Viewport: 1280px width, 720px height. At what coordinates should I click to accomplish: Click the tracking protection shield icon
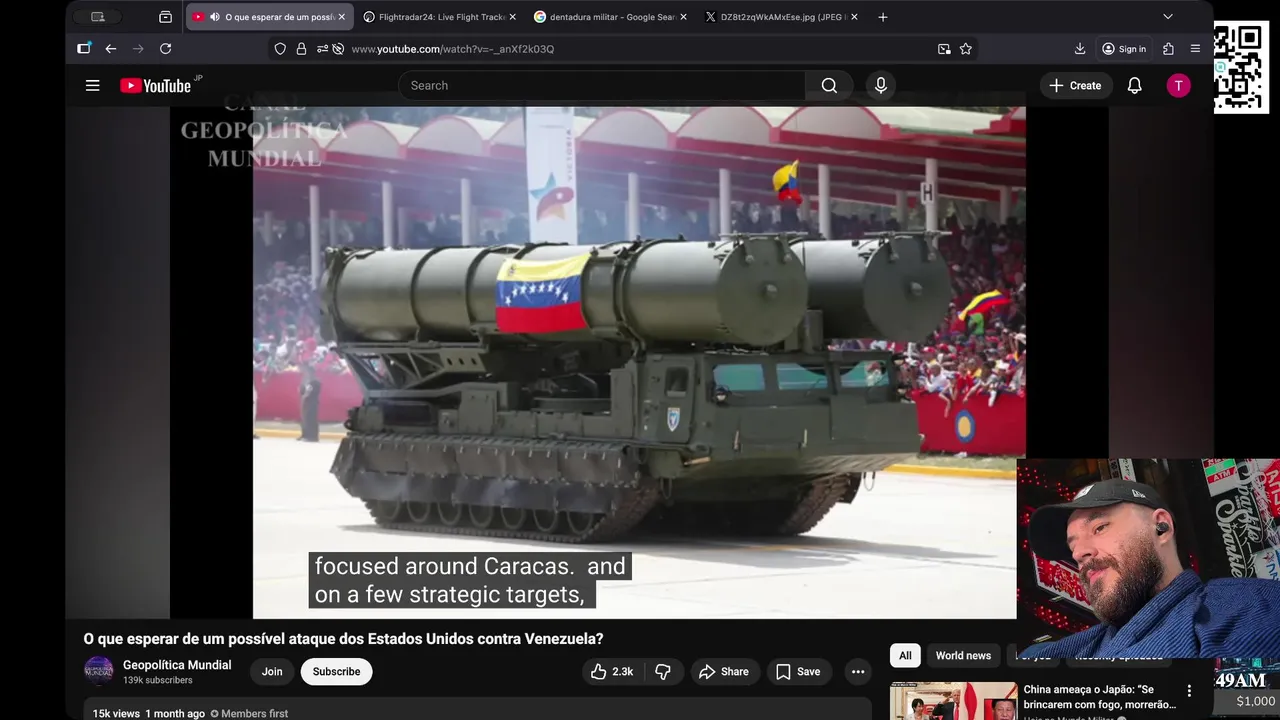pyautogui.click(x=280, y=49)
